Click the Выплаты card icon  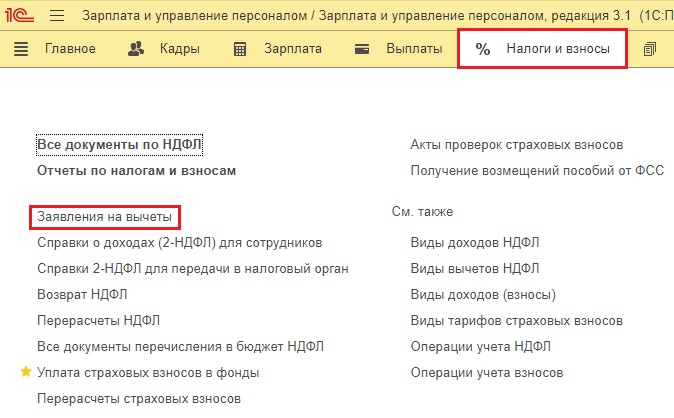[x=362, y=49]
